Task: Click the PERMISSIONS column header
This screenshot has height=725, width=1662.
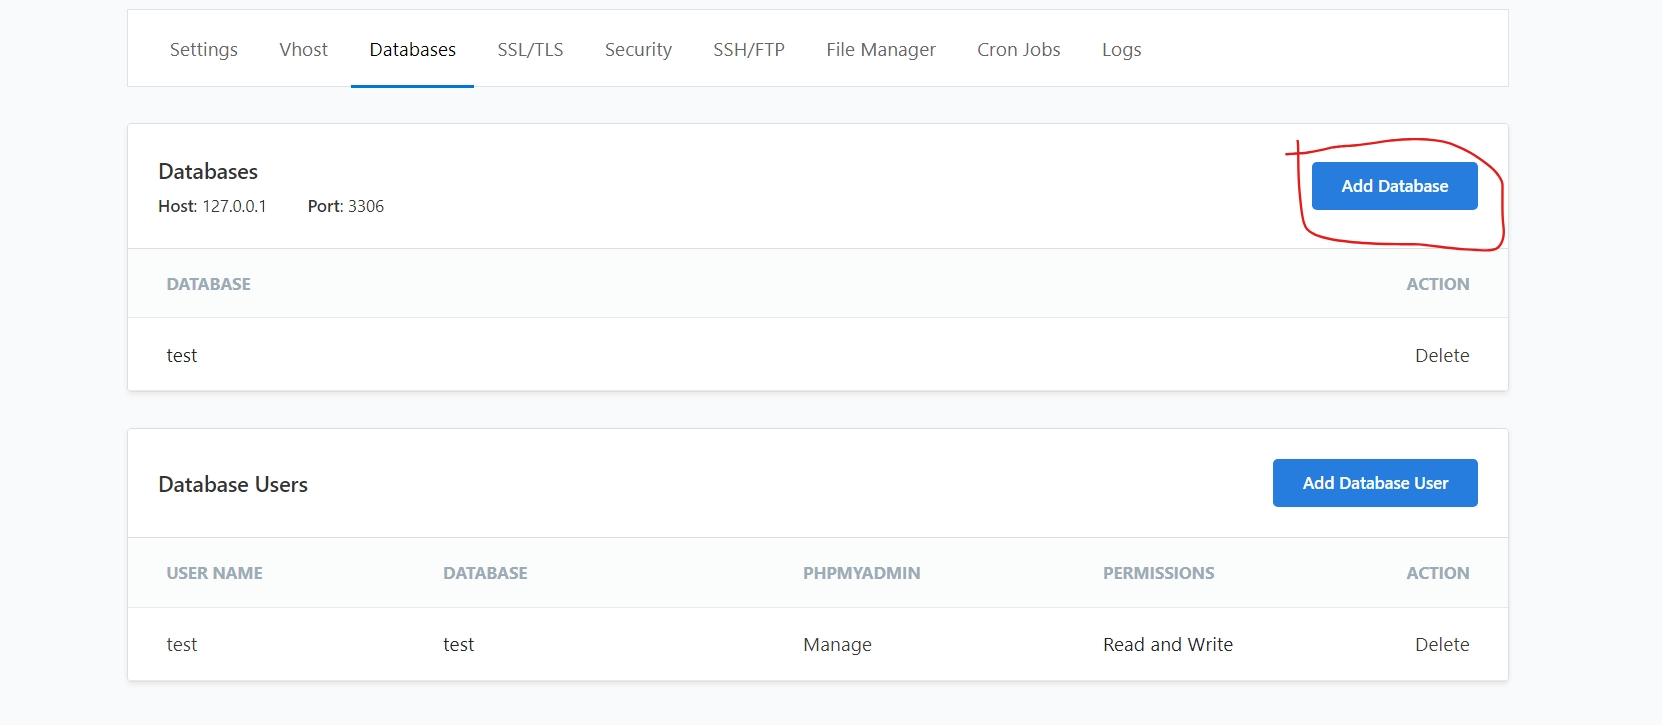Action: [1158, 573]
